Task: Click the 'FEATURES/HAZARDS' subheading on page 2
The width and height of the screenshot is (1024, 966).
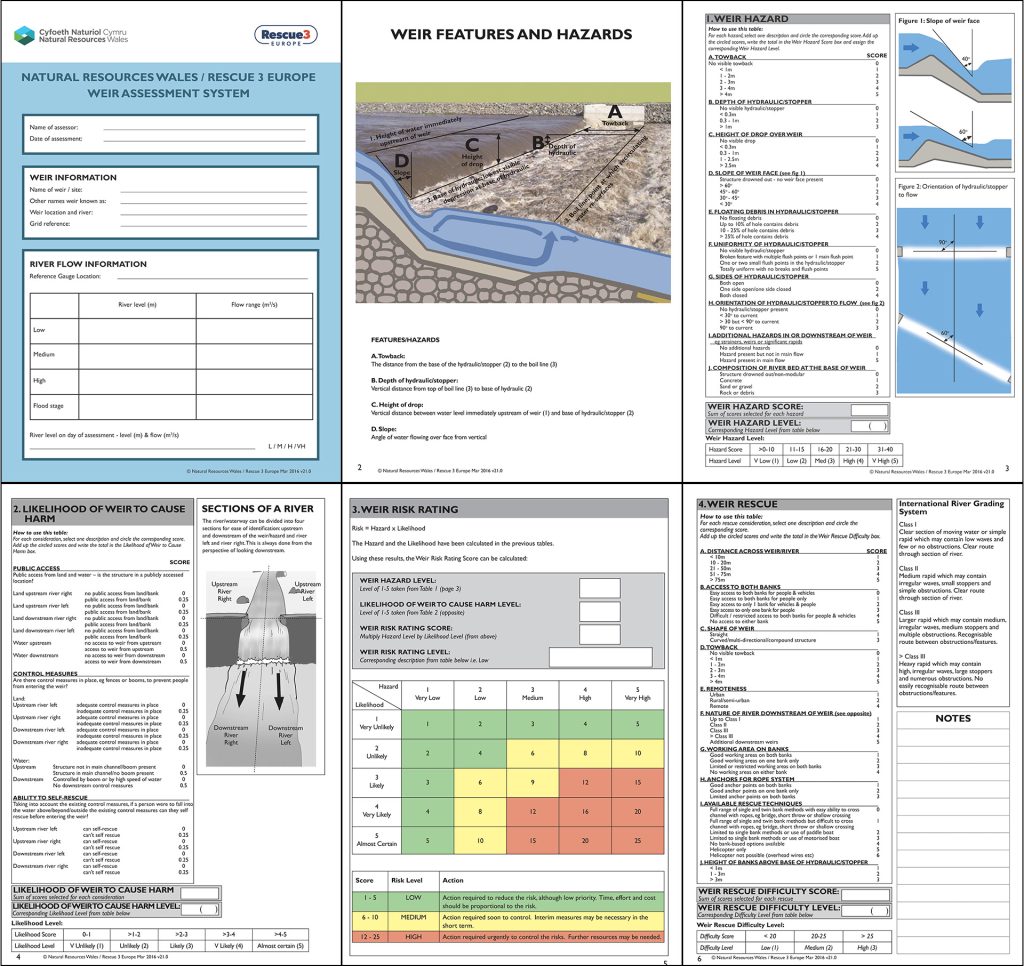Action: [405, 340]
